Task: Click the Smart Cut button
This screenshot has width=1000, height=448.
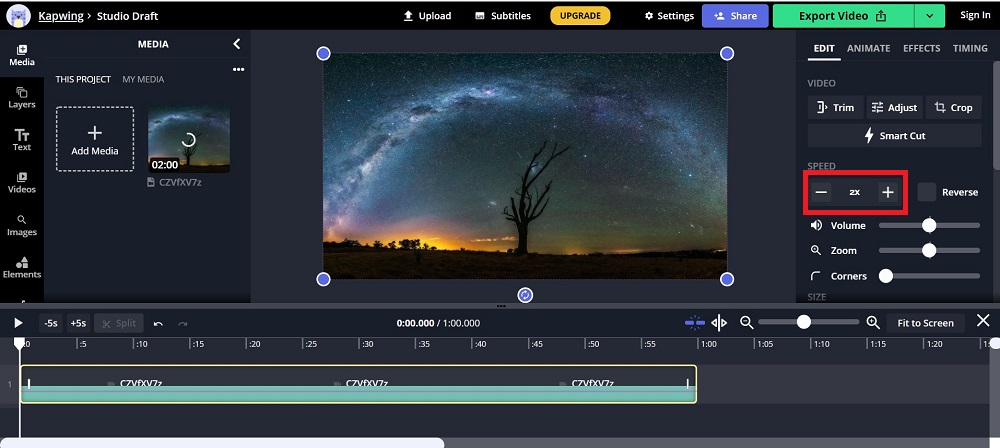Action: click(894, 135)
